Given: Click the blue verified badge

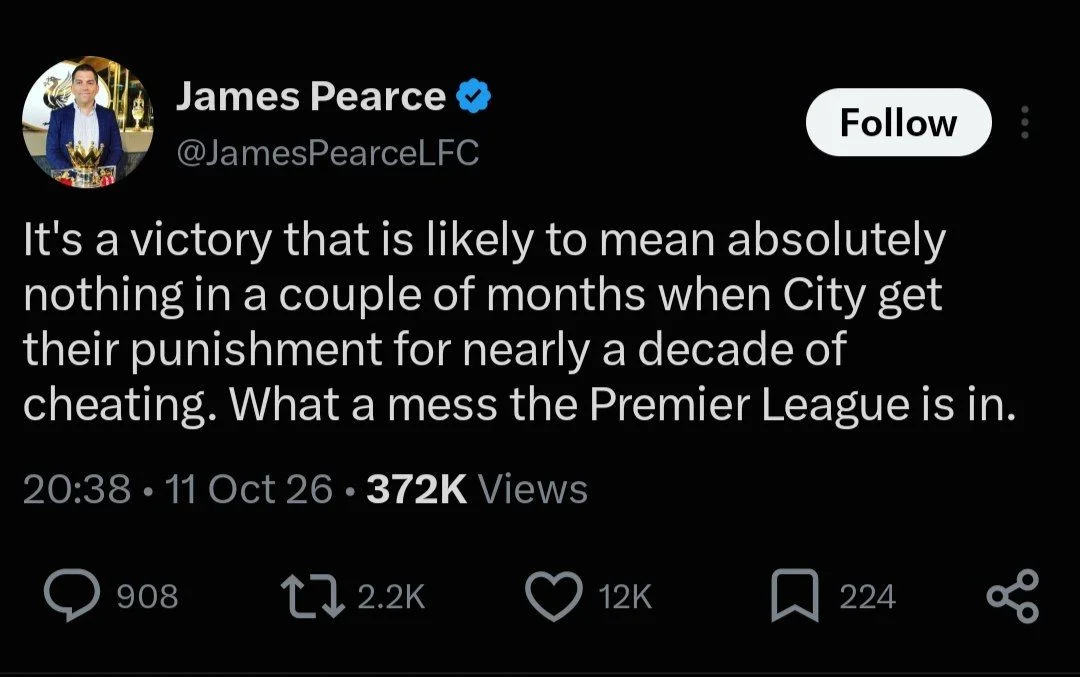Looking at the screenshot, I should [x=473, y=96].
